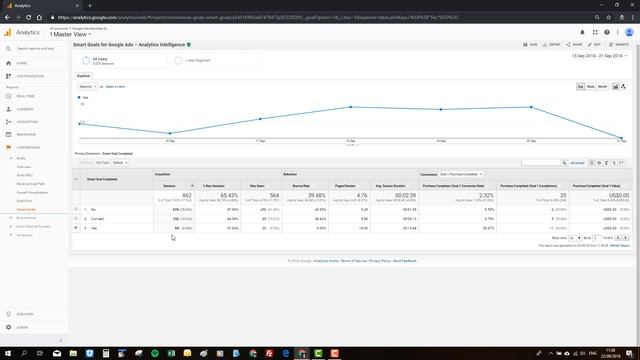Open the Behaviour sidebar icon
The height and width of the screenshot is (360, 640).
[x=9, y=135]
